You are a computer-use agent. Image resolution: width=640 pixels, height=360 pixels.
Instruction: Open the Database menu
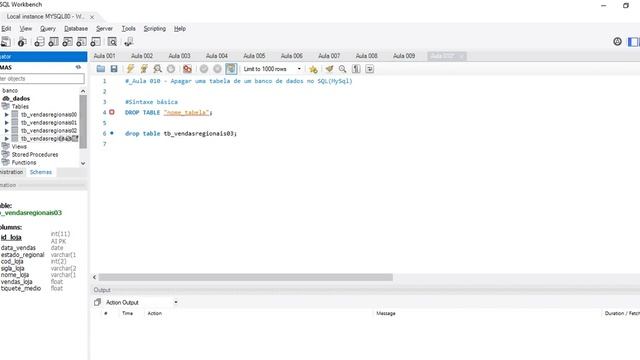click(x=76, y=29)
